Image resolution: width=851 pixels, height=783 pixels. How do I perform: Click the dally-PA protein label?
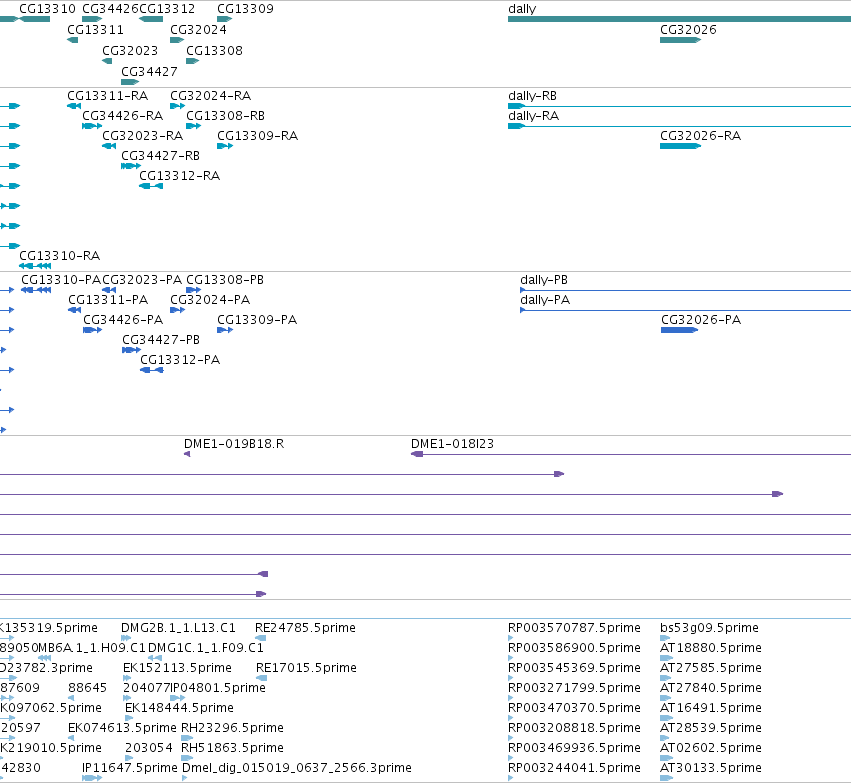[545, 300]
